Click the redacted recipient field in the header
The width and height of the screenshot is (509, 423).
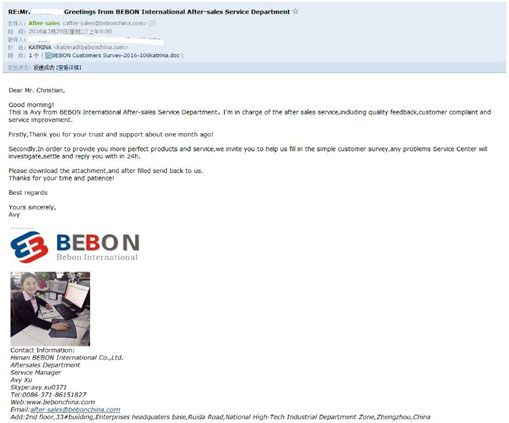coord(96,40)
